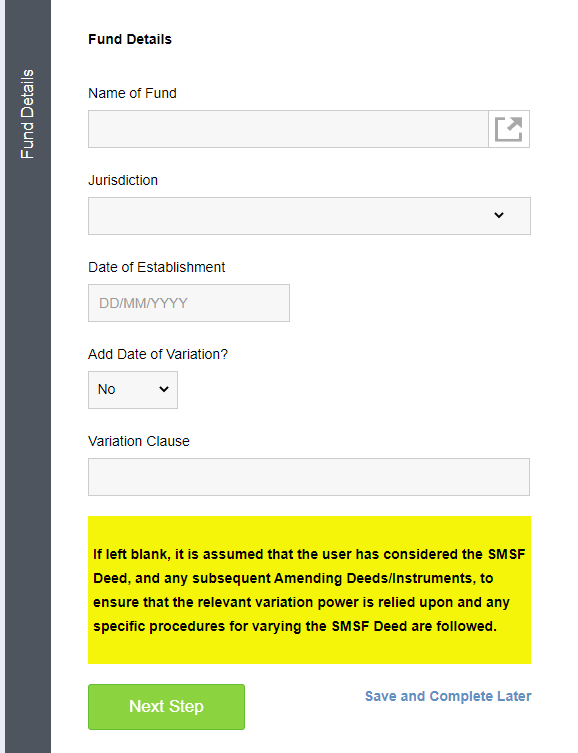Screen dimensions: 578x753
Task: Click the Jurisdiction label
Action: (x=123, y=180)
